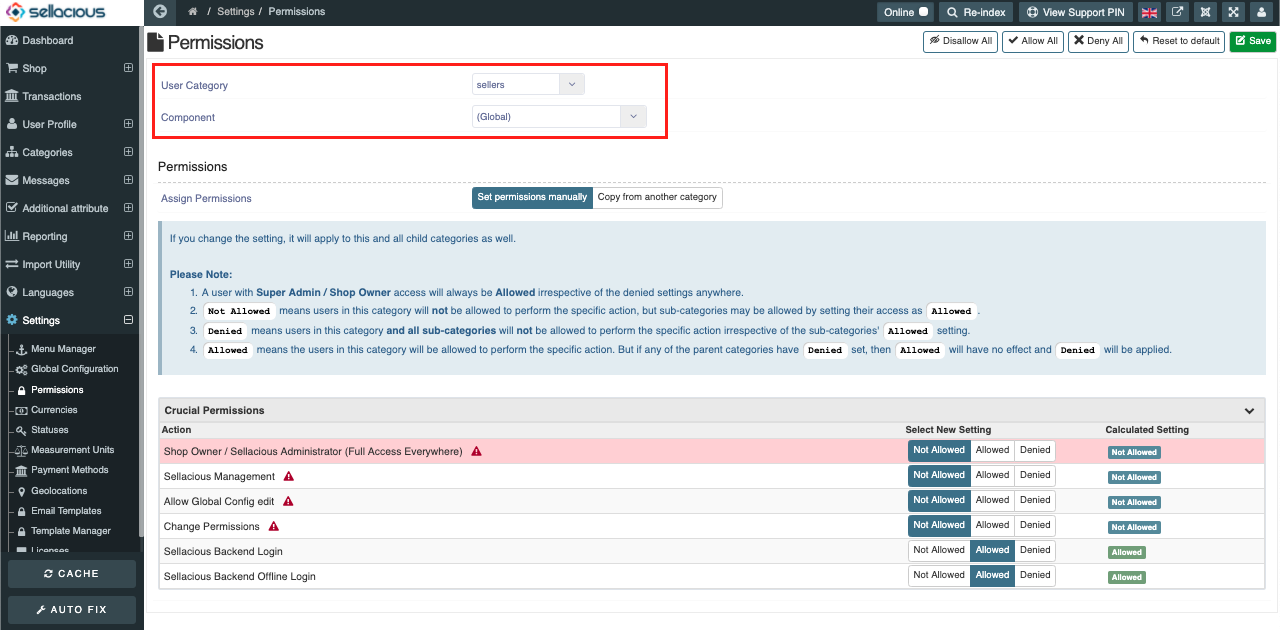Click warning icon beside Shop Owner action
Viewport: 1280px width, 630px height.
(x=477, y=451)
